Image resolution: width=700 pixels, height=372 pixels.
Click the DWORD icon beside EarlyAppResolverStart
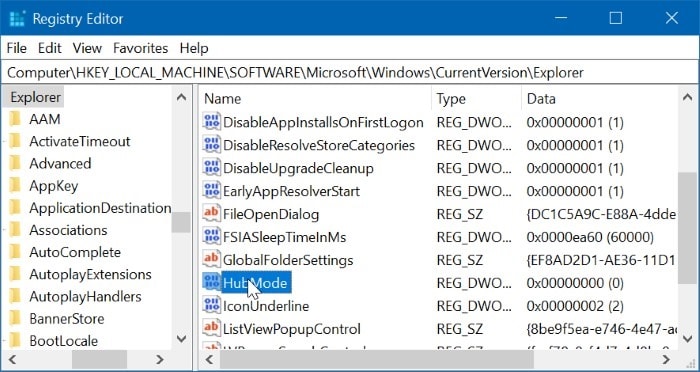(211, 191)
